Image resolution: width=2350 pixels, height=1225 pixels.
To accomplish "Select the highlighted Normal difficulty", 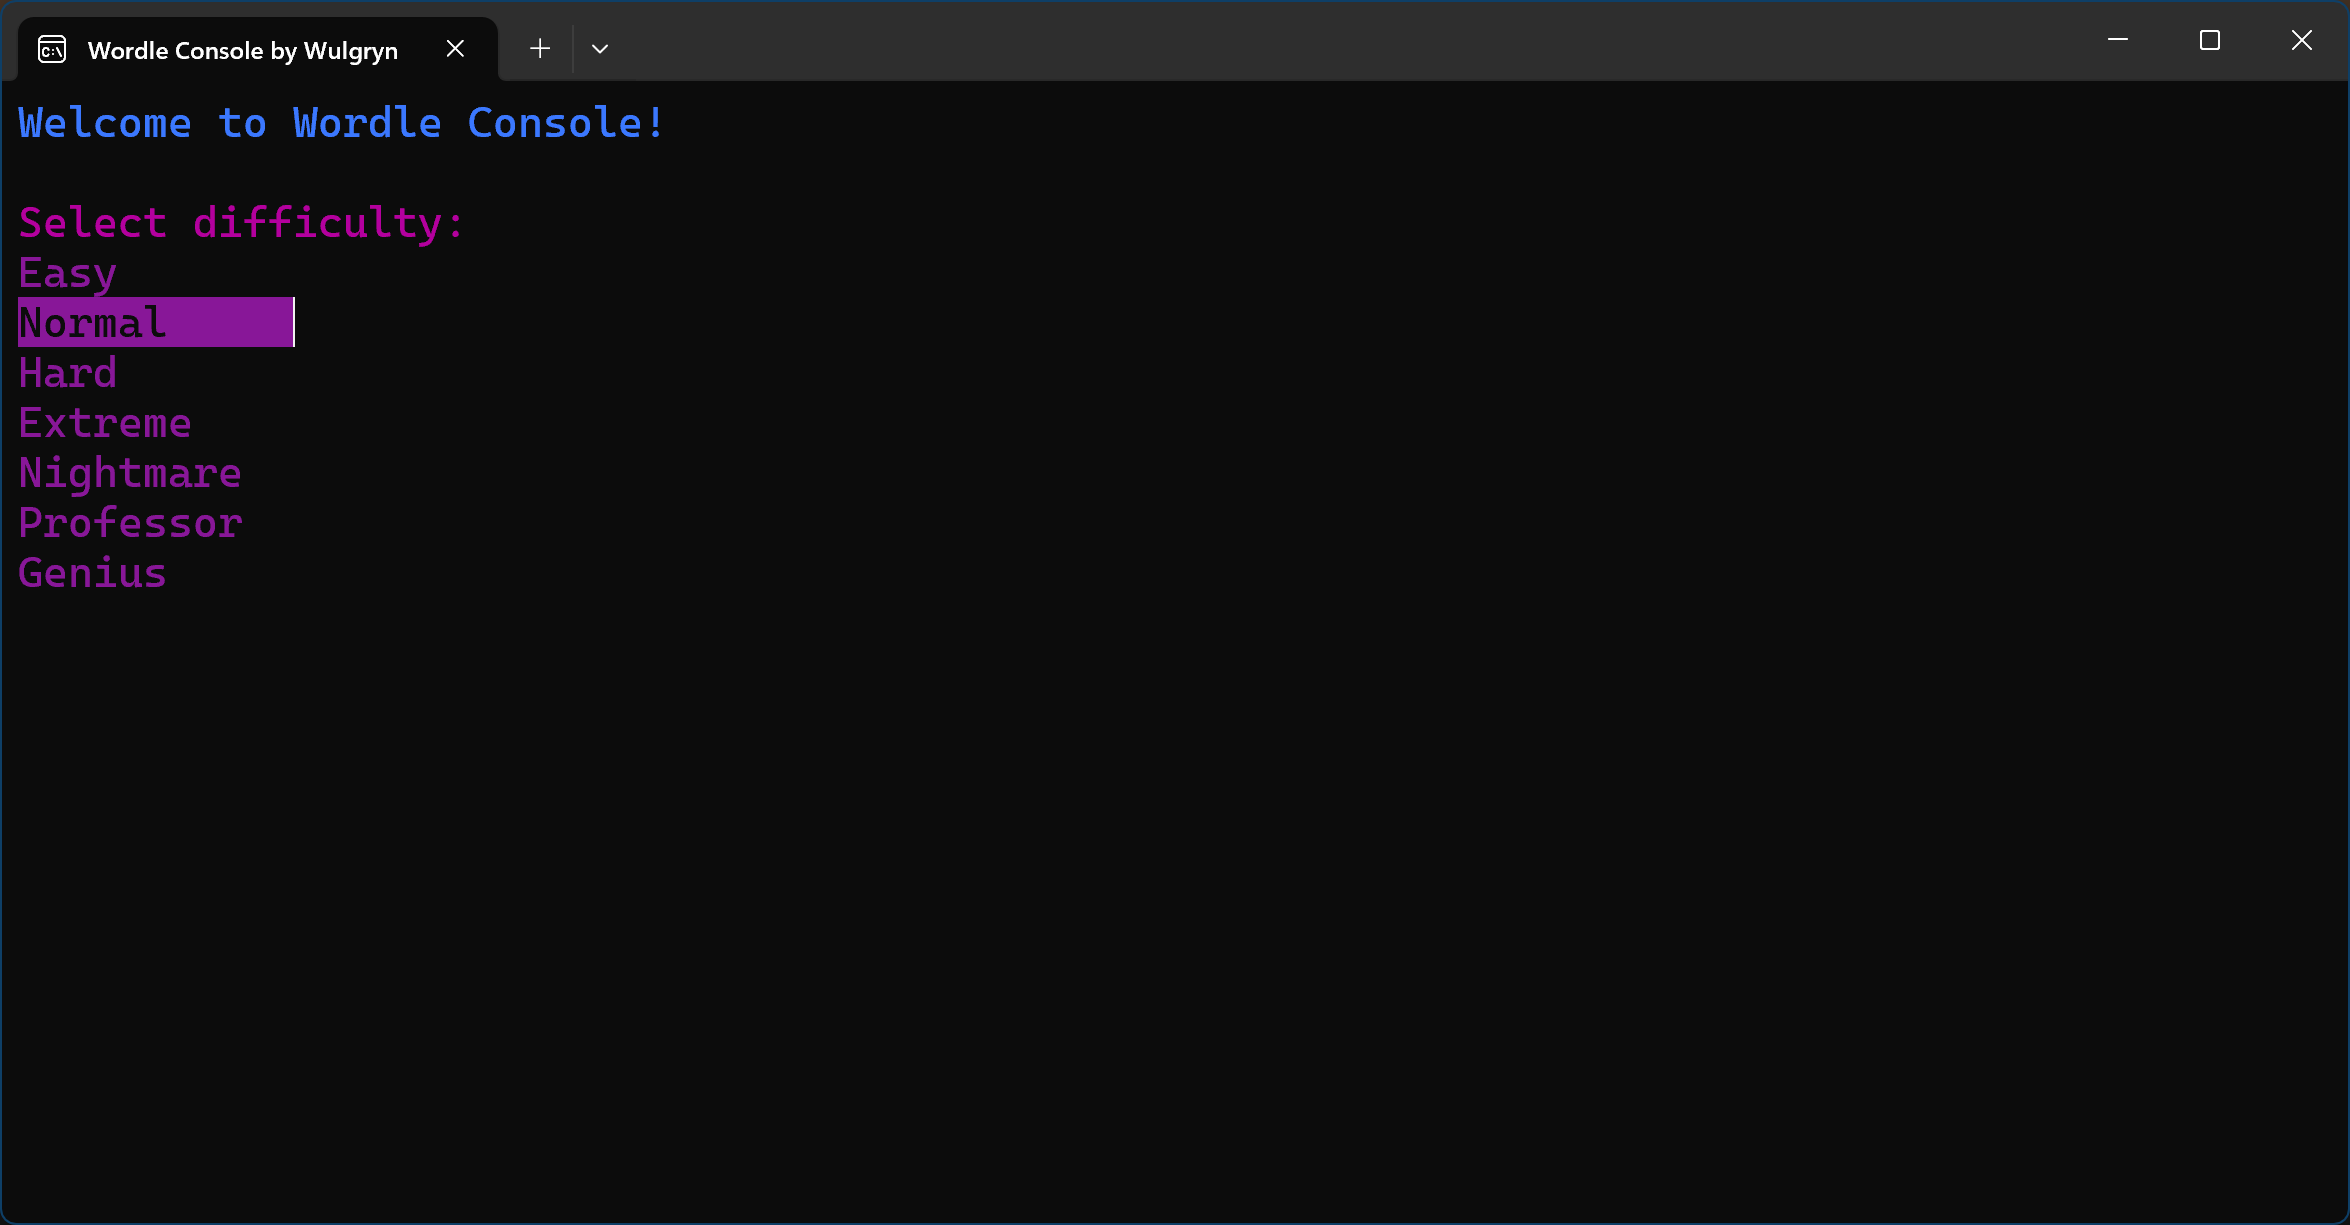I will (x=93, y=323).
